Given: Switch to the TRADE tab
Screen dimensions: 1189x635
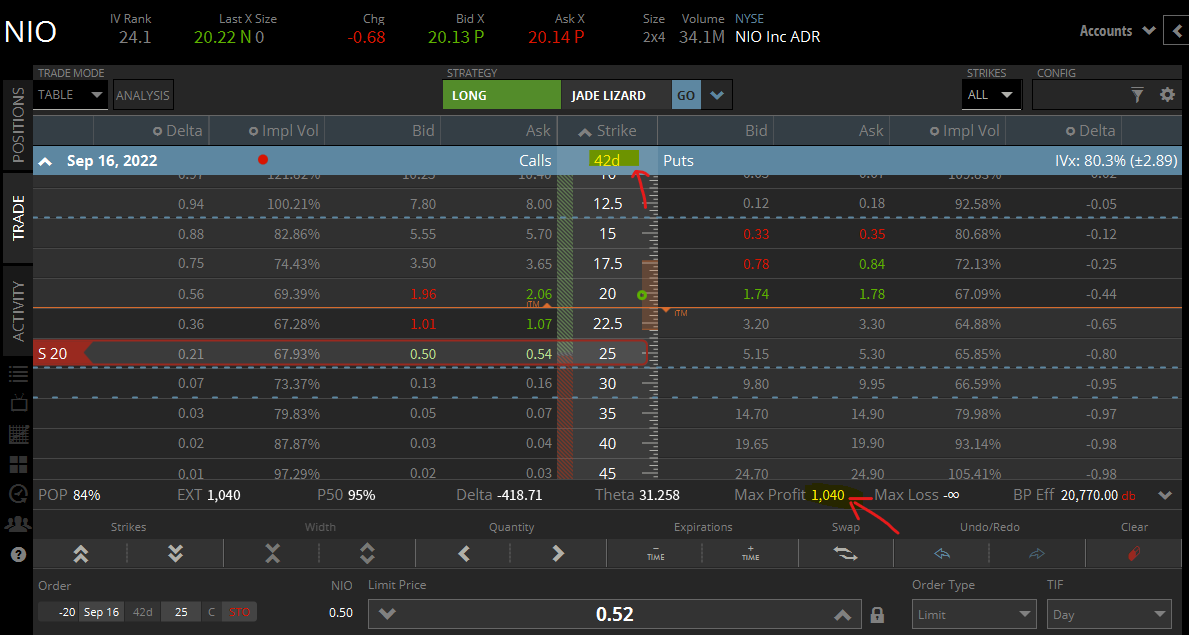Looking at the screenshot, I should (x=18, y=218).
